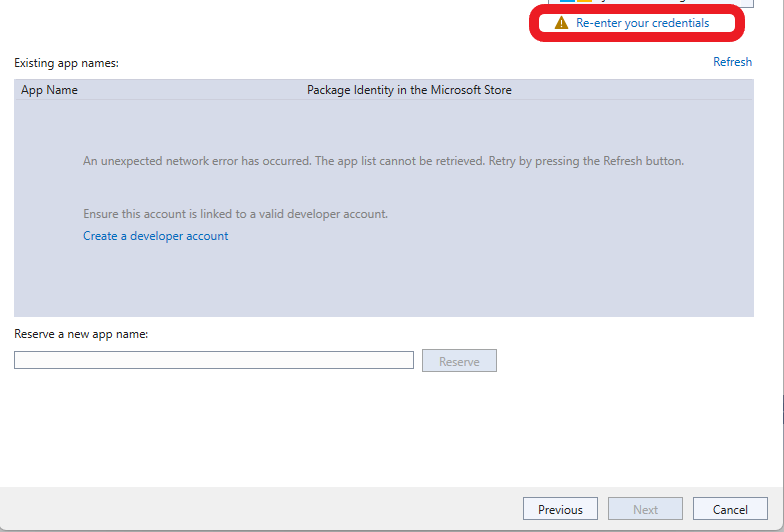Focus the Reserve a new app name field
784x532 pixels.
213,360
